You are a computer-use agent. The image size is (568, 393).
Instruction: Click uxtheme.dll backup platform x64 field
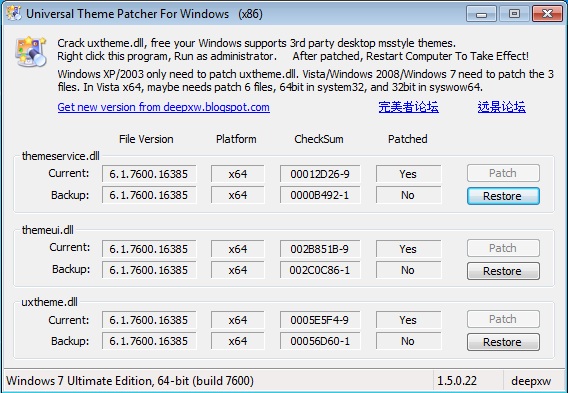[x=238, y=341]
